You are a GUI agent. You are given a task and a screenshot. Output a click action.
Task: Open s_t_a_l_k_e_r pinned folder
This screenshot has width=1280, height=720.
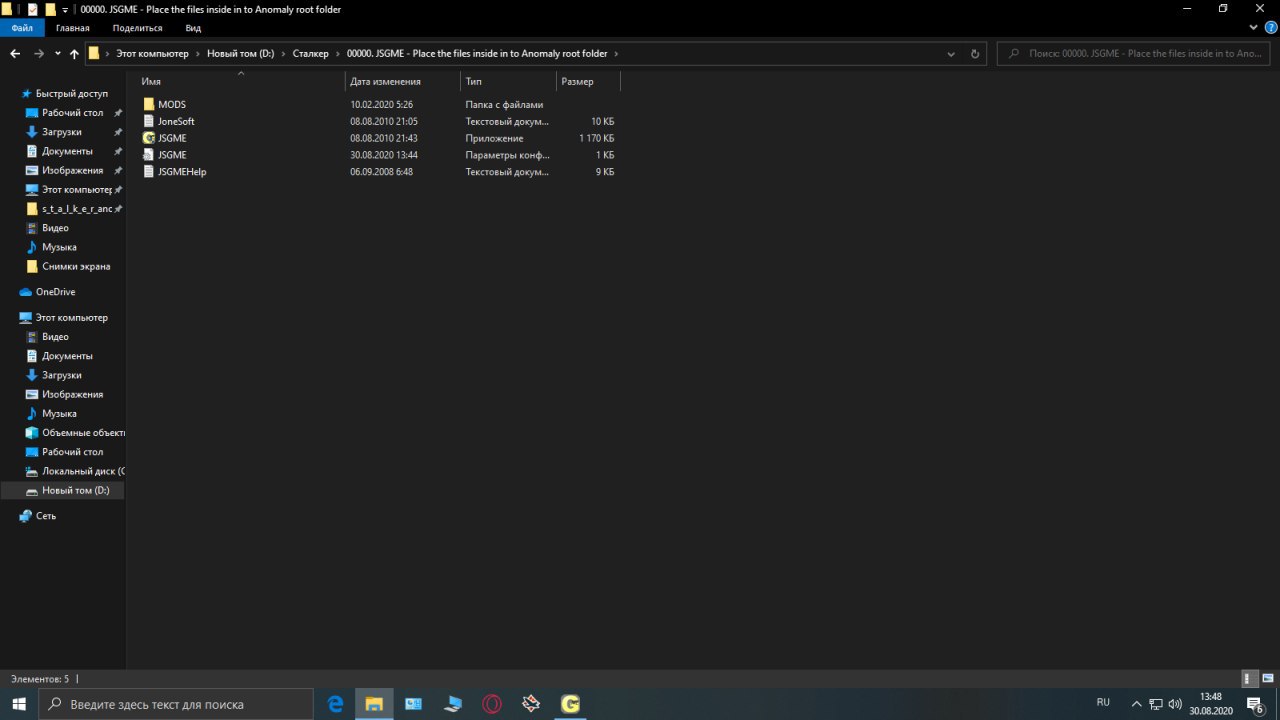77,209
